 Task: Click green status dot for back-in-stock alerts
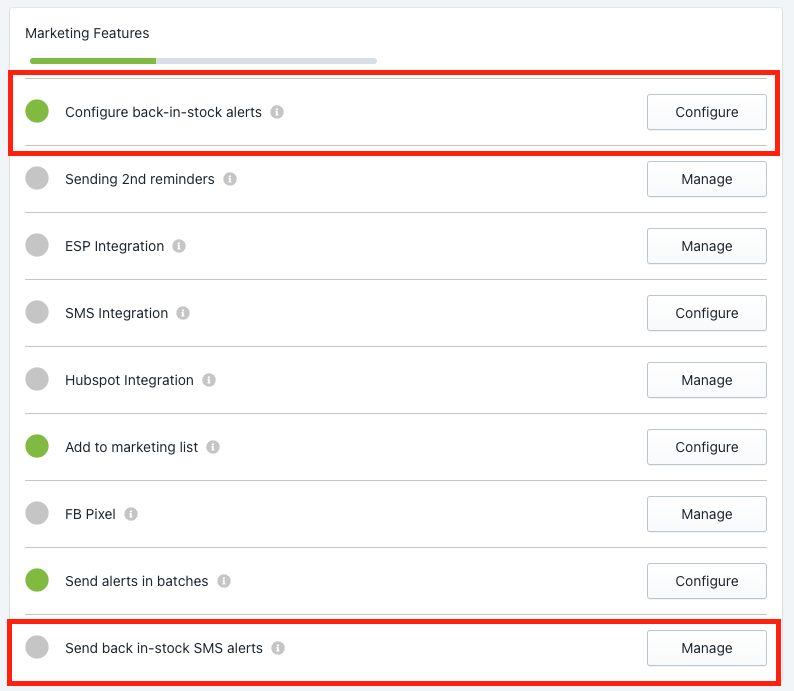point(37,111)
